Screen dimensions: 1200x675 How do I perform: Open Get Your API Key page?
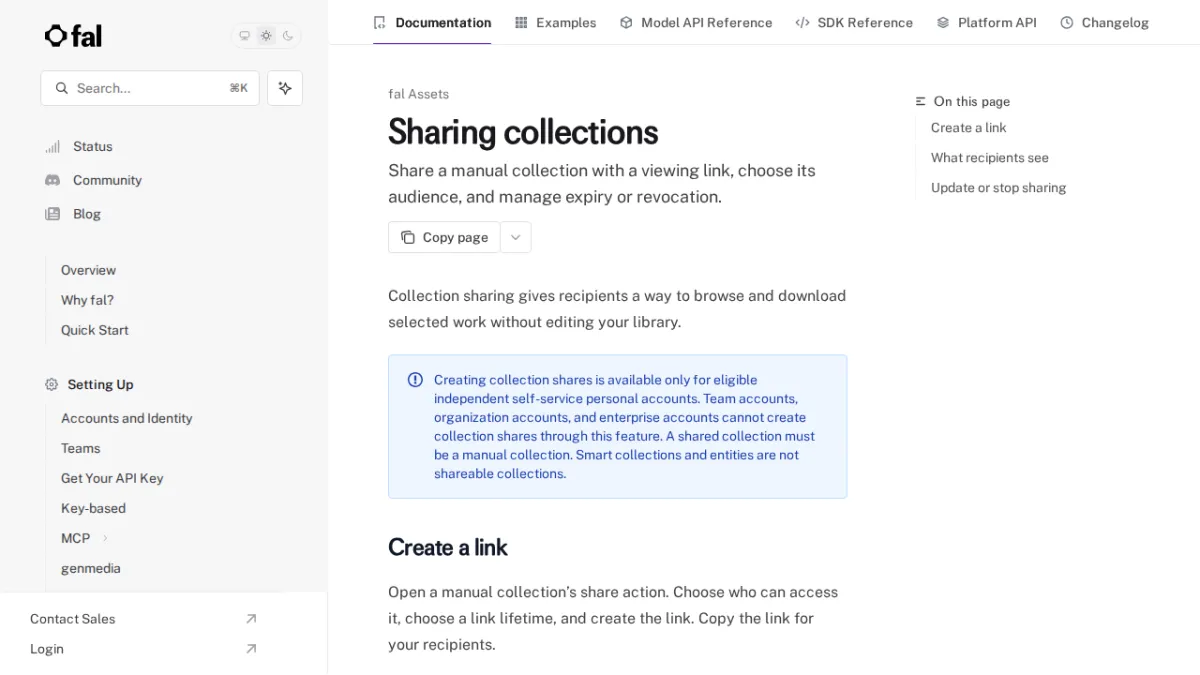112,478
